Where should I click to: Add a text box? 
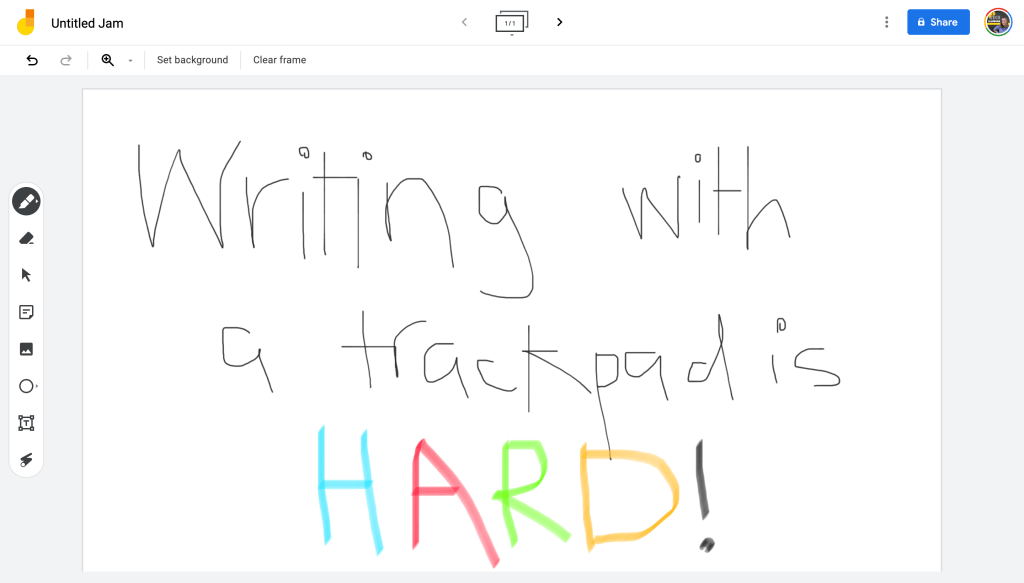tap(25, 423)
